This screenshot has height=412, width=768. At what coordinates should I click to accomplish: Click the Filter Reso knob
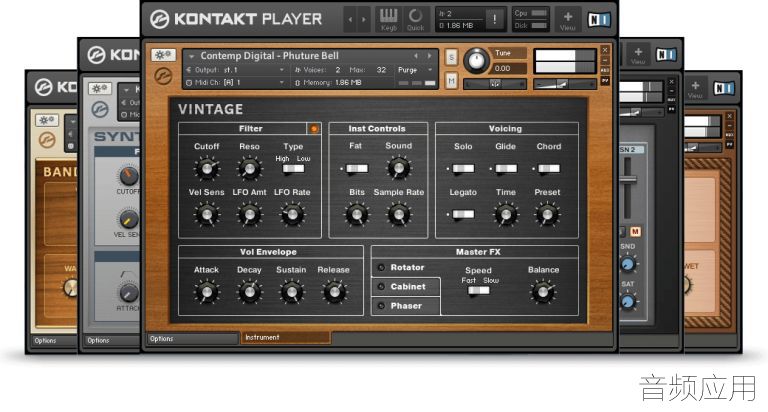pyautogui.click(x=249, y=169)
